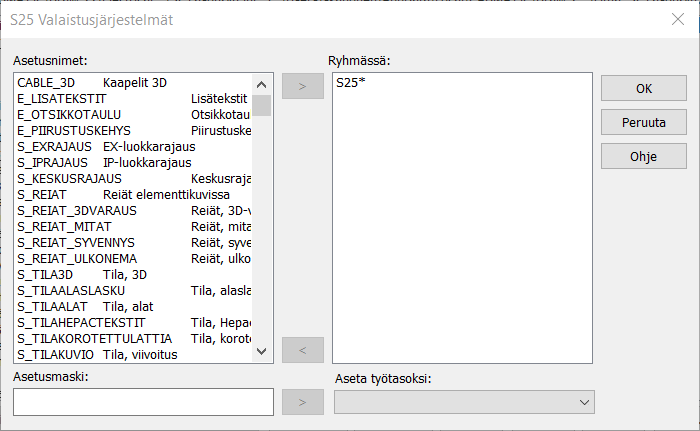
Task: Select the CABLE_3D Kaapelit 3D entry
Action: [90, 83]
